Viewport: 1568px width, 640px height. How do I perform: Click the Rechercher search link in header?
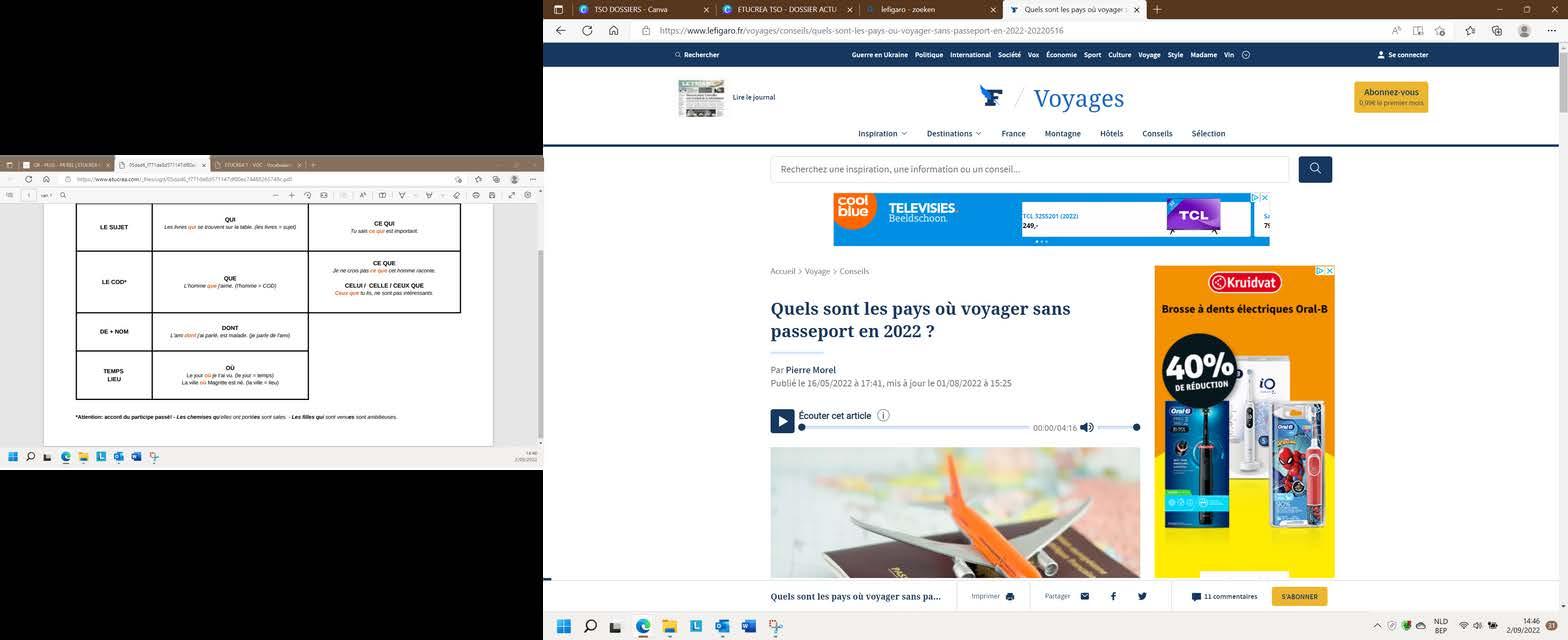697,55
